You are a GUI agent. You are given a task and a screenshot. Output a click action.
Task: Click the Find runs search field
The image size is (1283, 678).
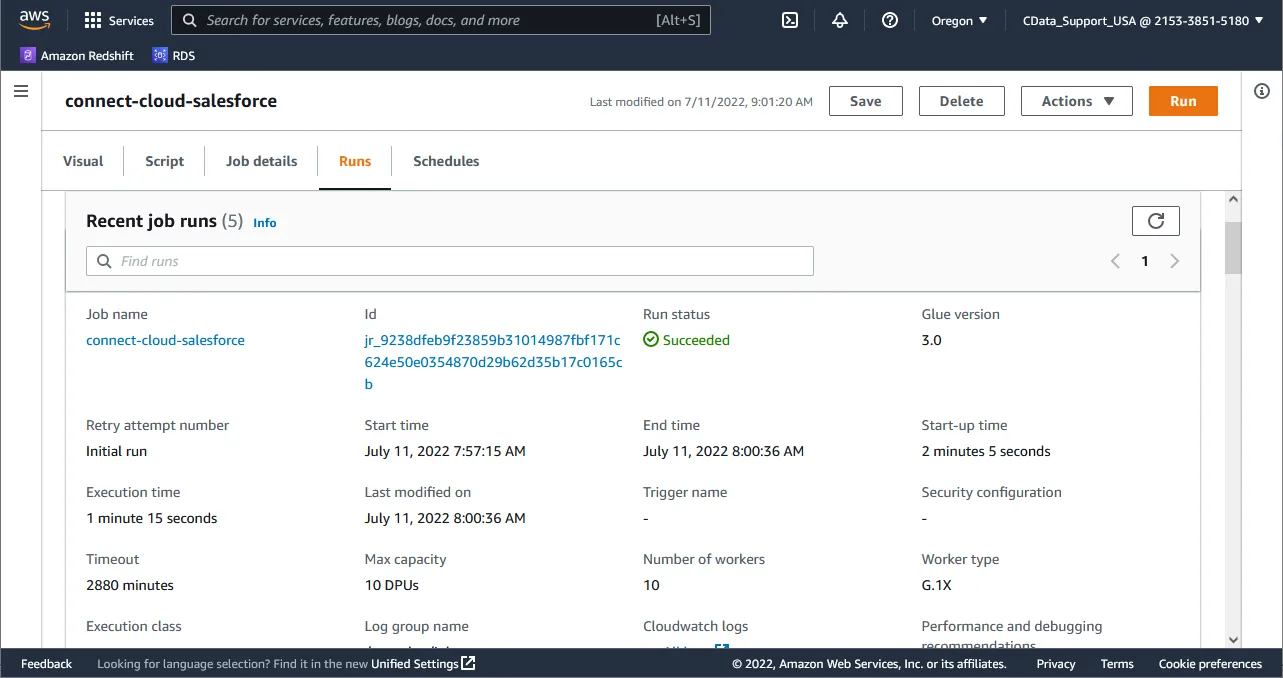[450, 261]
